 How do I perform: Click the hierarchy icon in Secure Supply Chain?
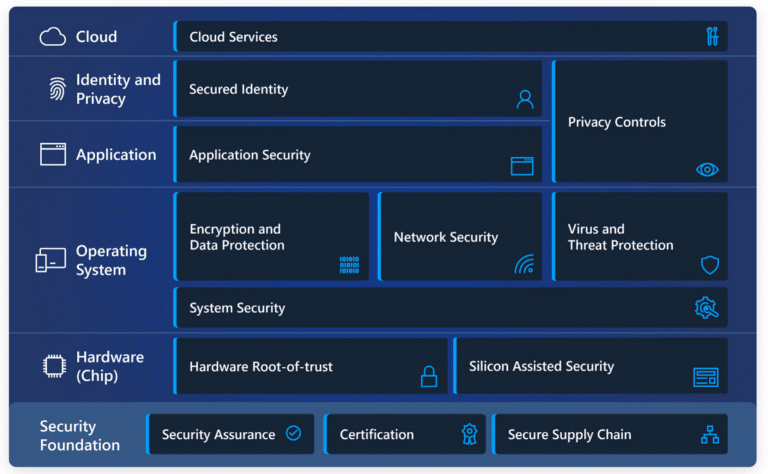[x=710, y=435]
